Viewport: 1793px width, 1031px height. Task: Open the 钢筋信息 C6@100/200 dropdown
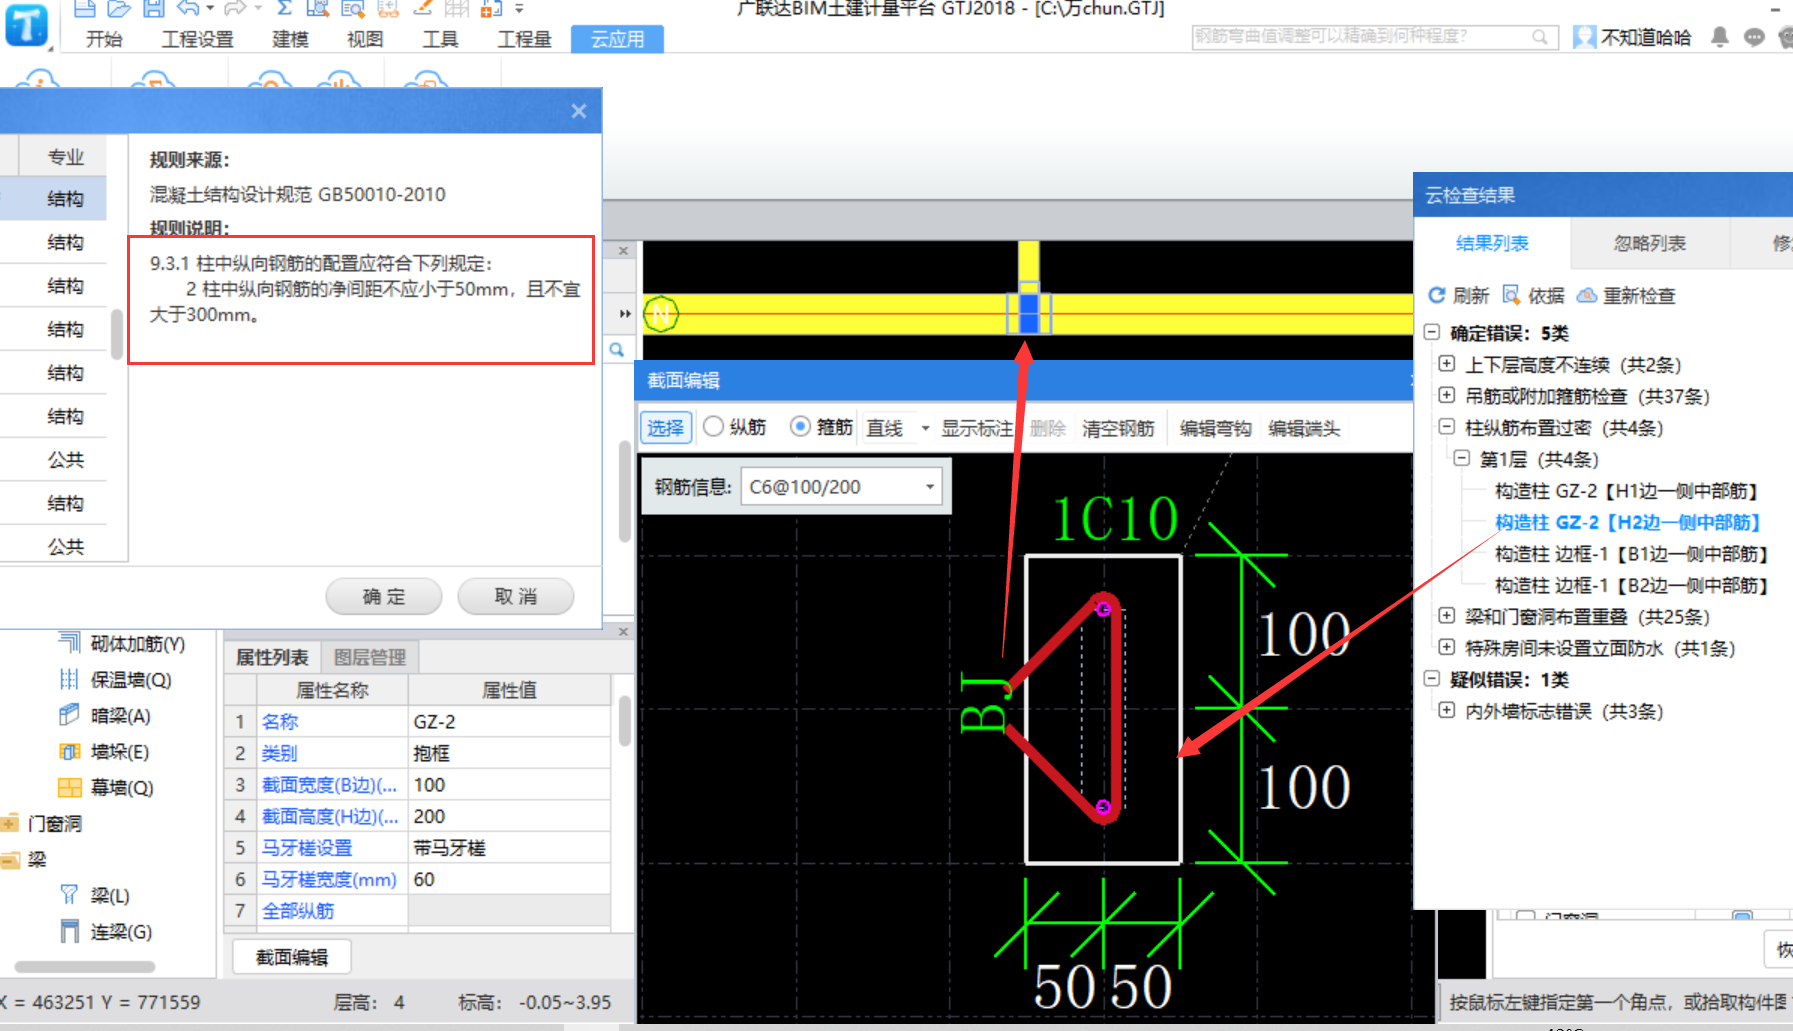pos(929,487)
